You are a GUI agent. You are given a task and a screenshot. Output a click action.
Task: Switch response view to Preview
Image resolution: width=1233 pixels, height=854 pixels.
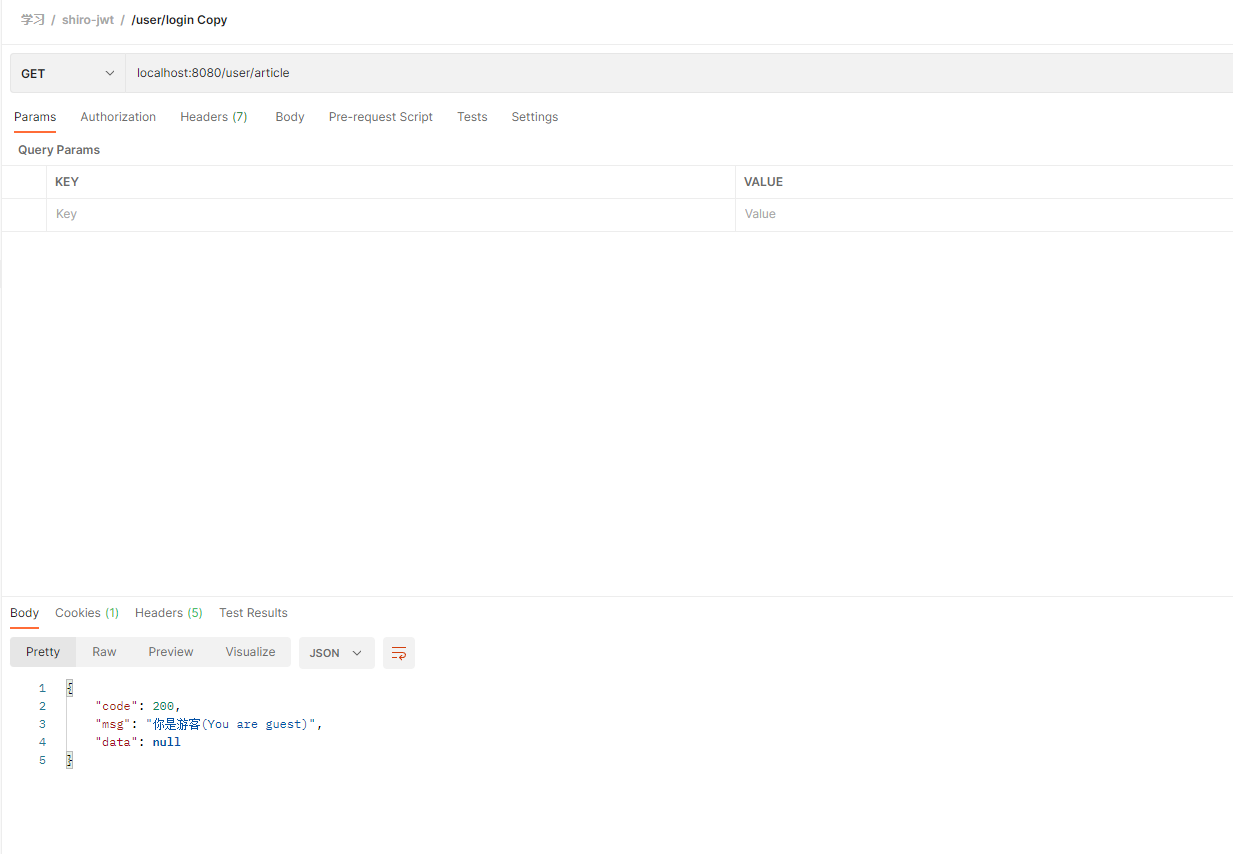click(x=170, y=652)
